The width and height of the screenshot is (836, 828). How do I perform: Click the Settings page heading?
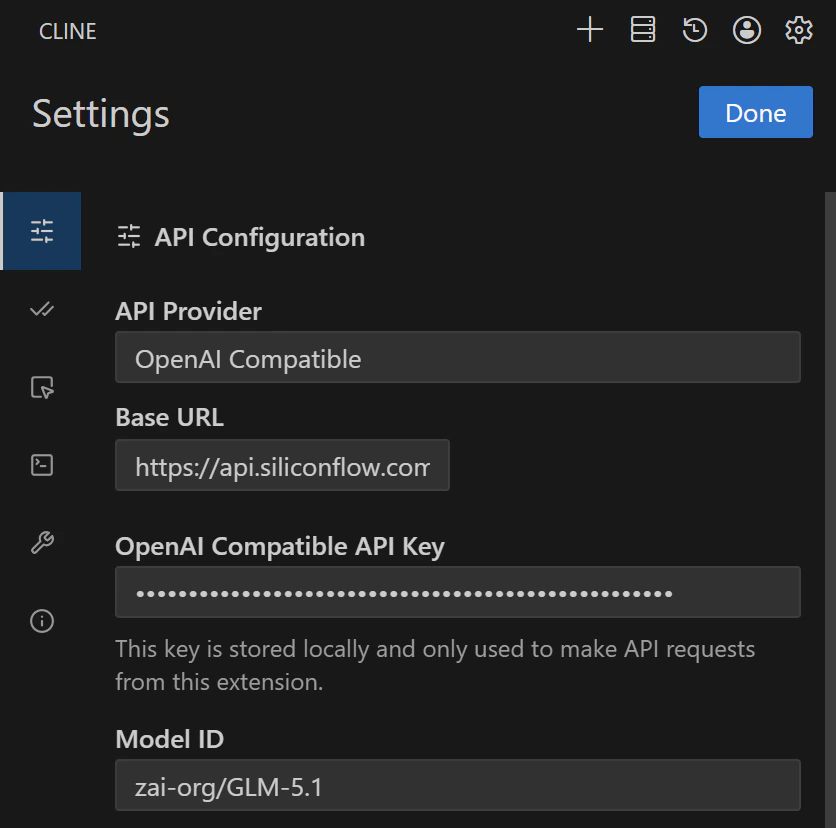tap(101, 113)
